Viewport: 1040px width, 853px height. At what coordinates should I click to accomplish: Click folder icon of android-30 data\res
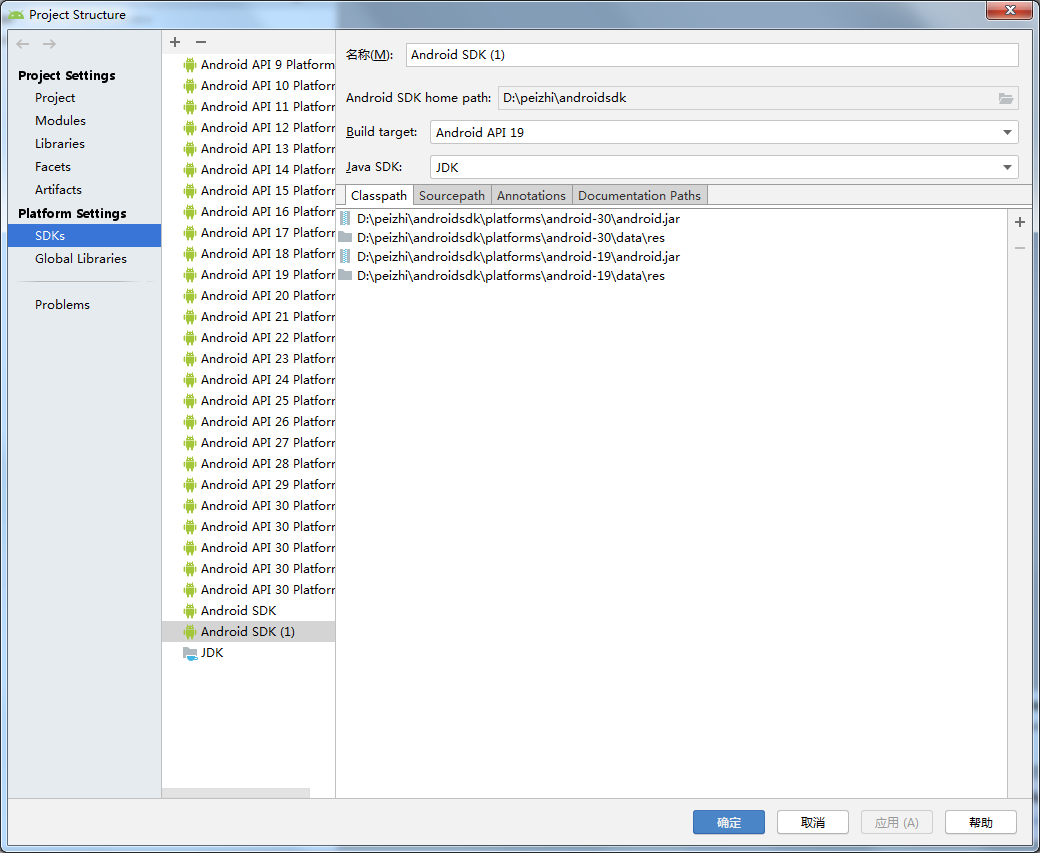pyautogui.click(x=345, y=237)
